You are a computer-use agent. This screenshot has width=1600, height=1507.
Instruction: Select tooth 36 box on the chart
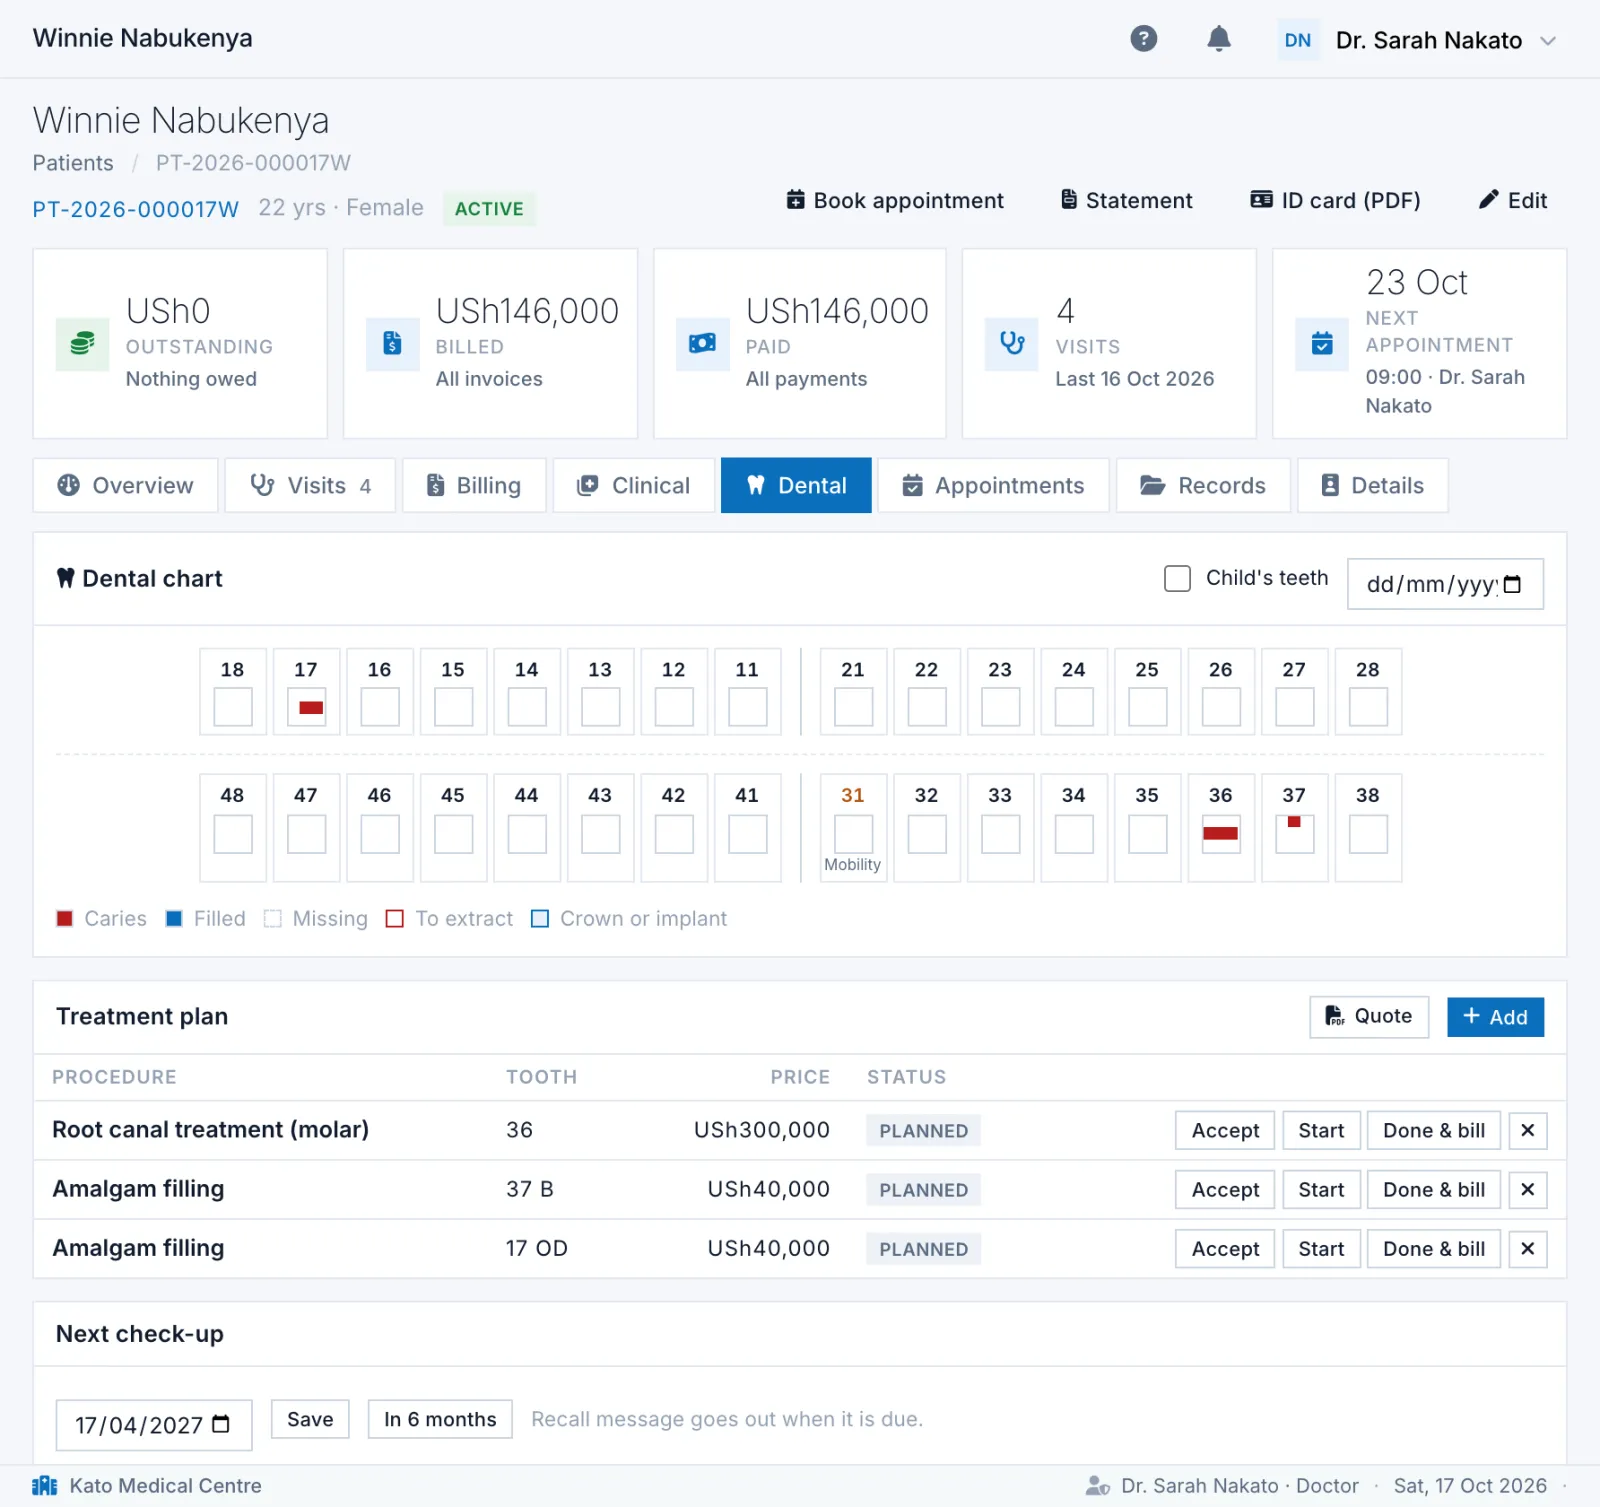coord(1221,833)
